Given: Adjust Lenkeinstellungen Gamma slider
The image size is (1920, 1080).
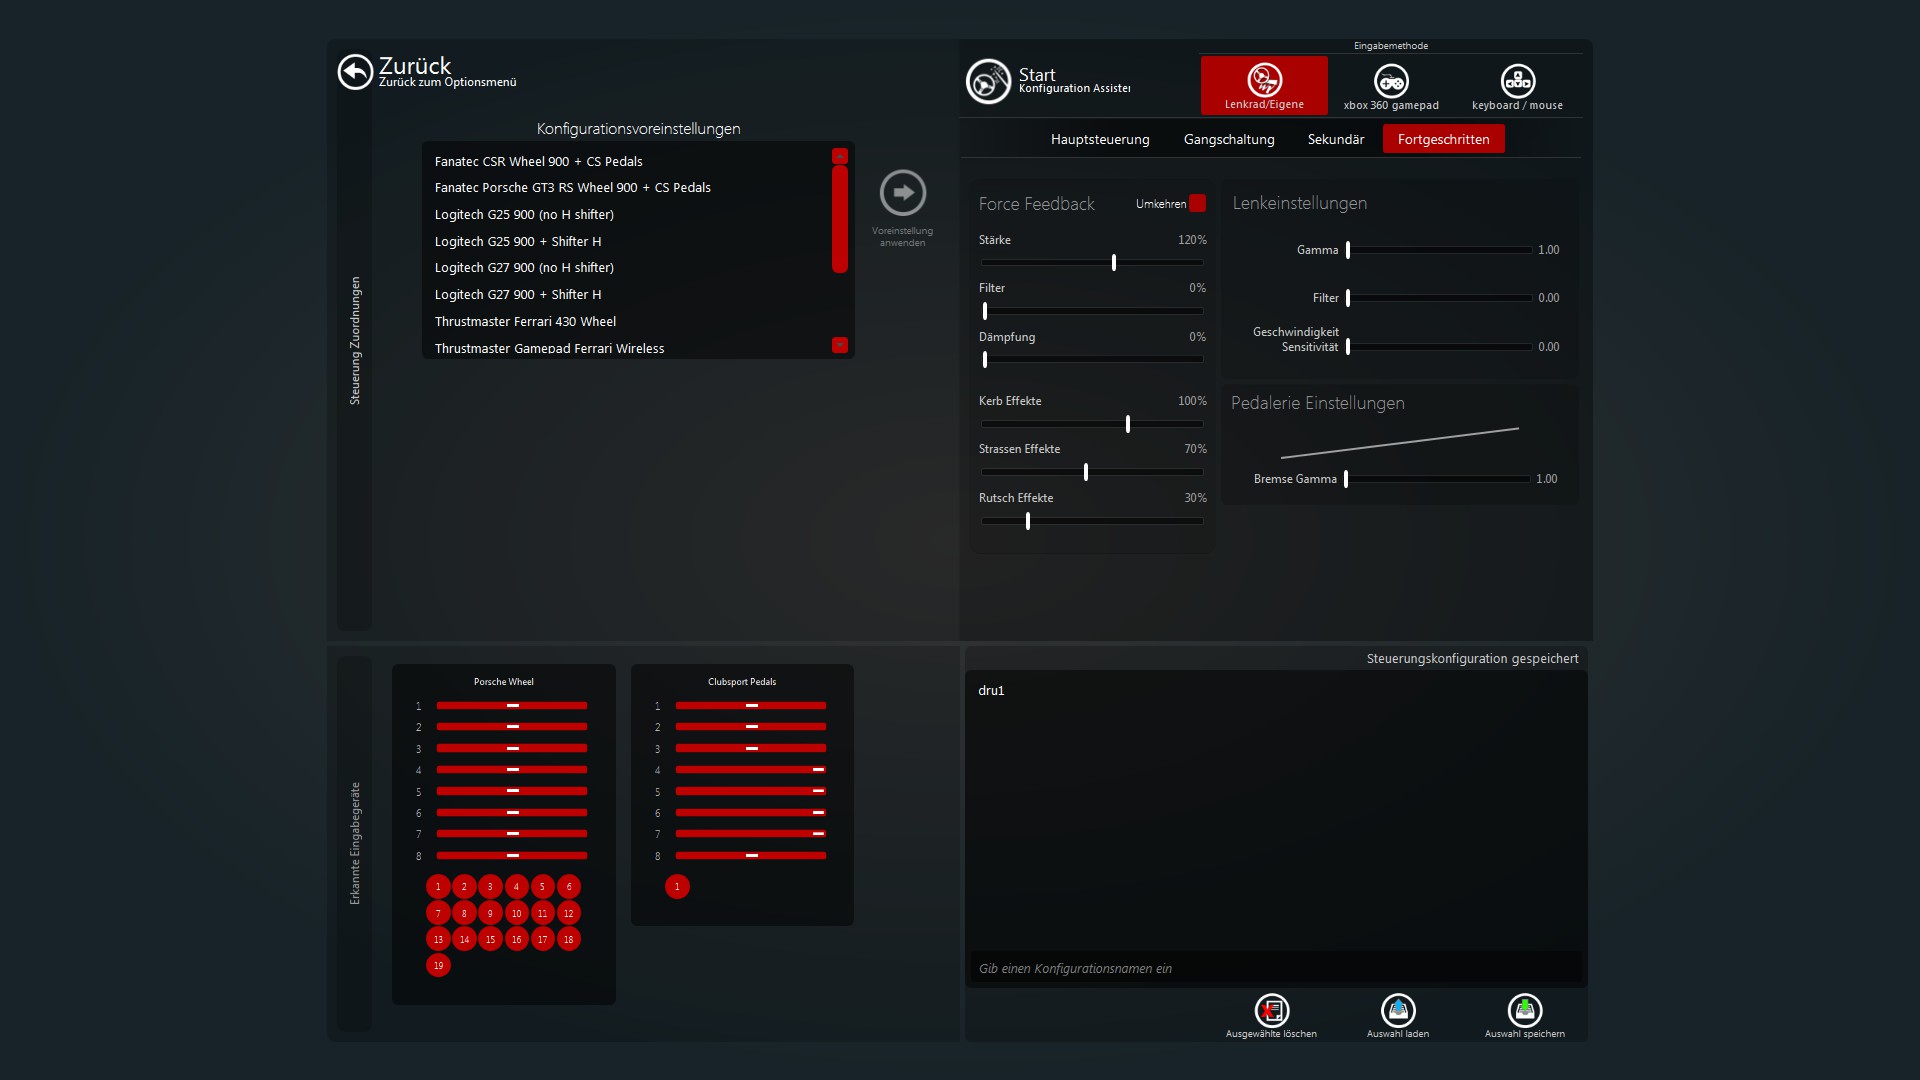Looking at the screenshot, I should pos(1439,250).
